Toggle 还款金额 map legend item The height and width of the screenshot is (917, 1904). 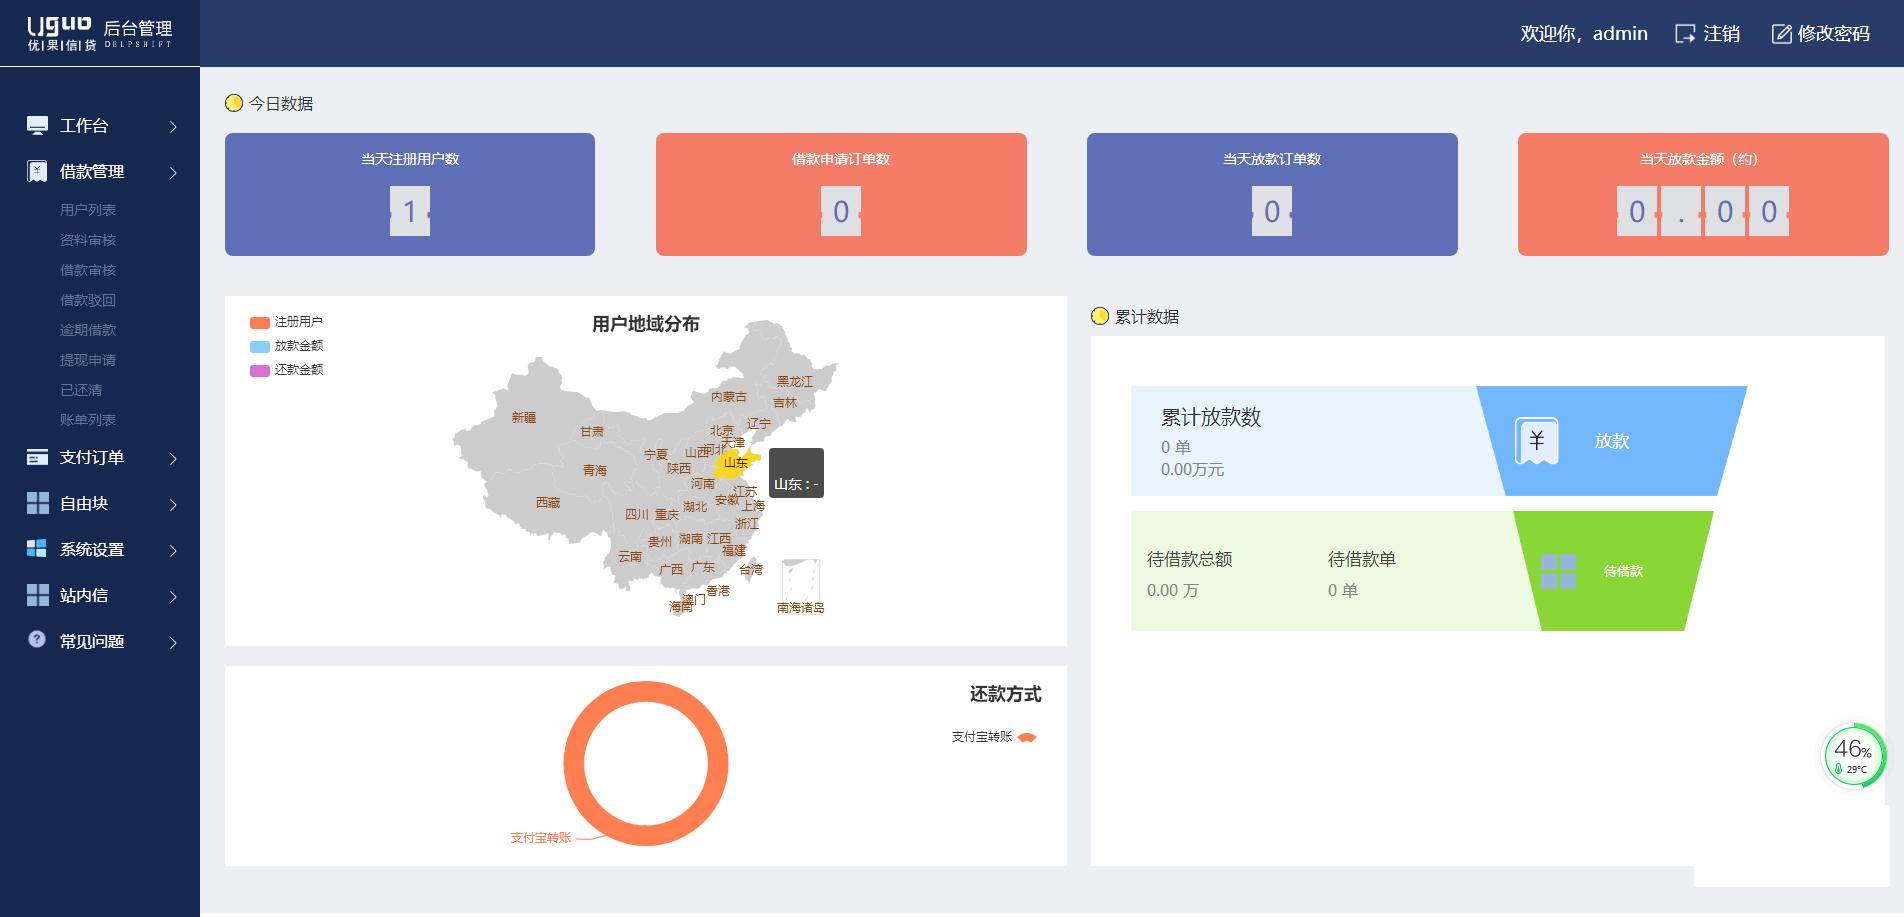click(286, 370)
